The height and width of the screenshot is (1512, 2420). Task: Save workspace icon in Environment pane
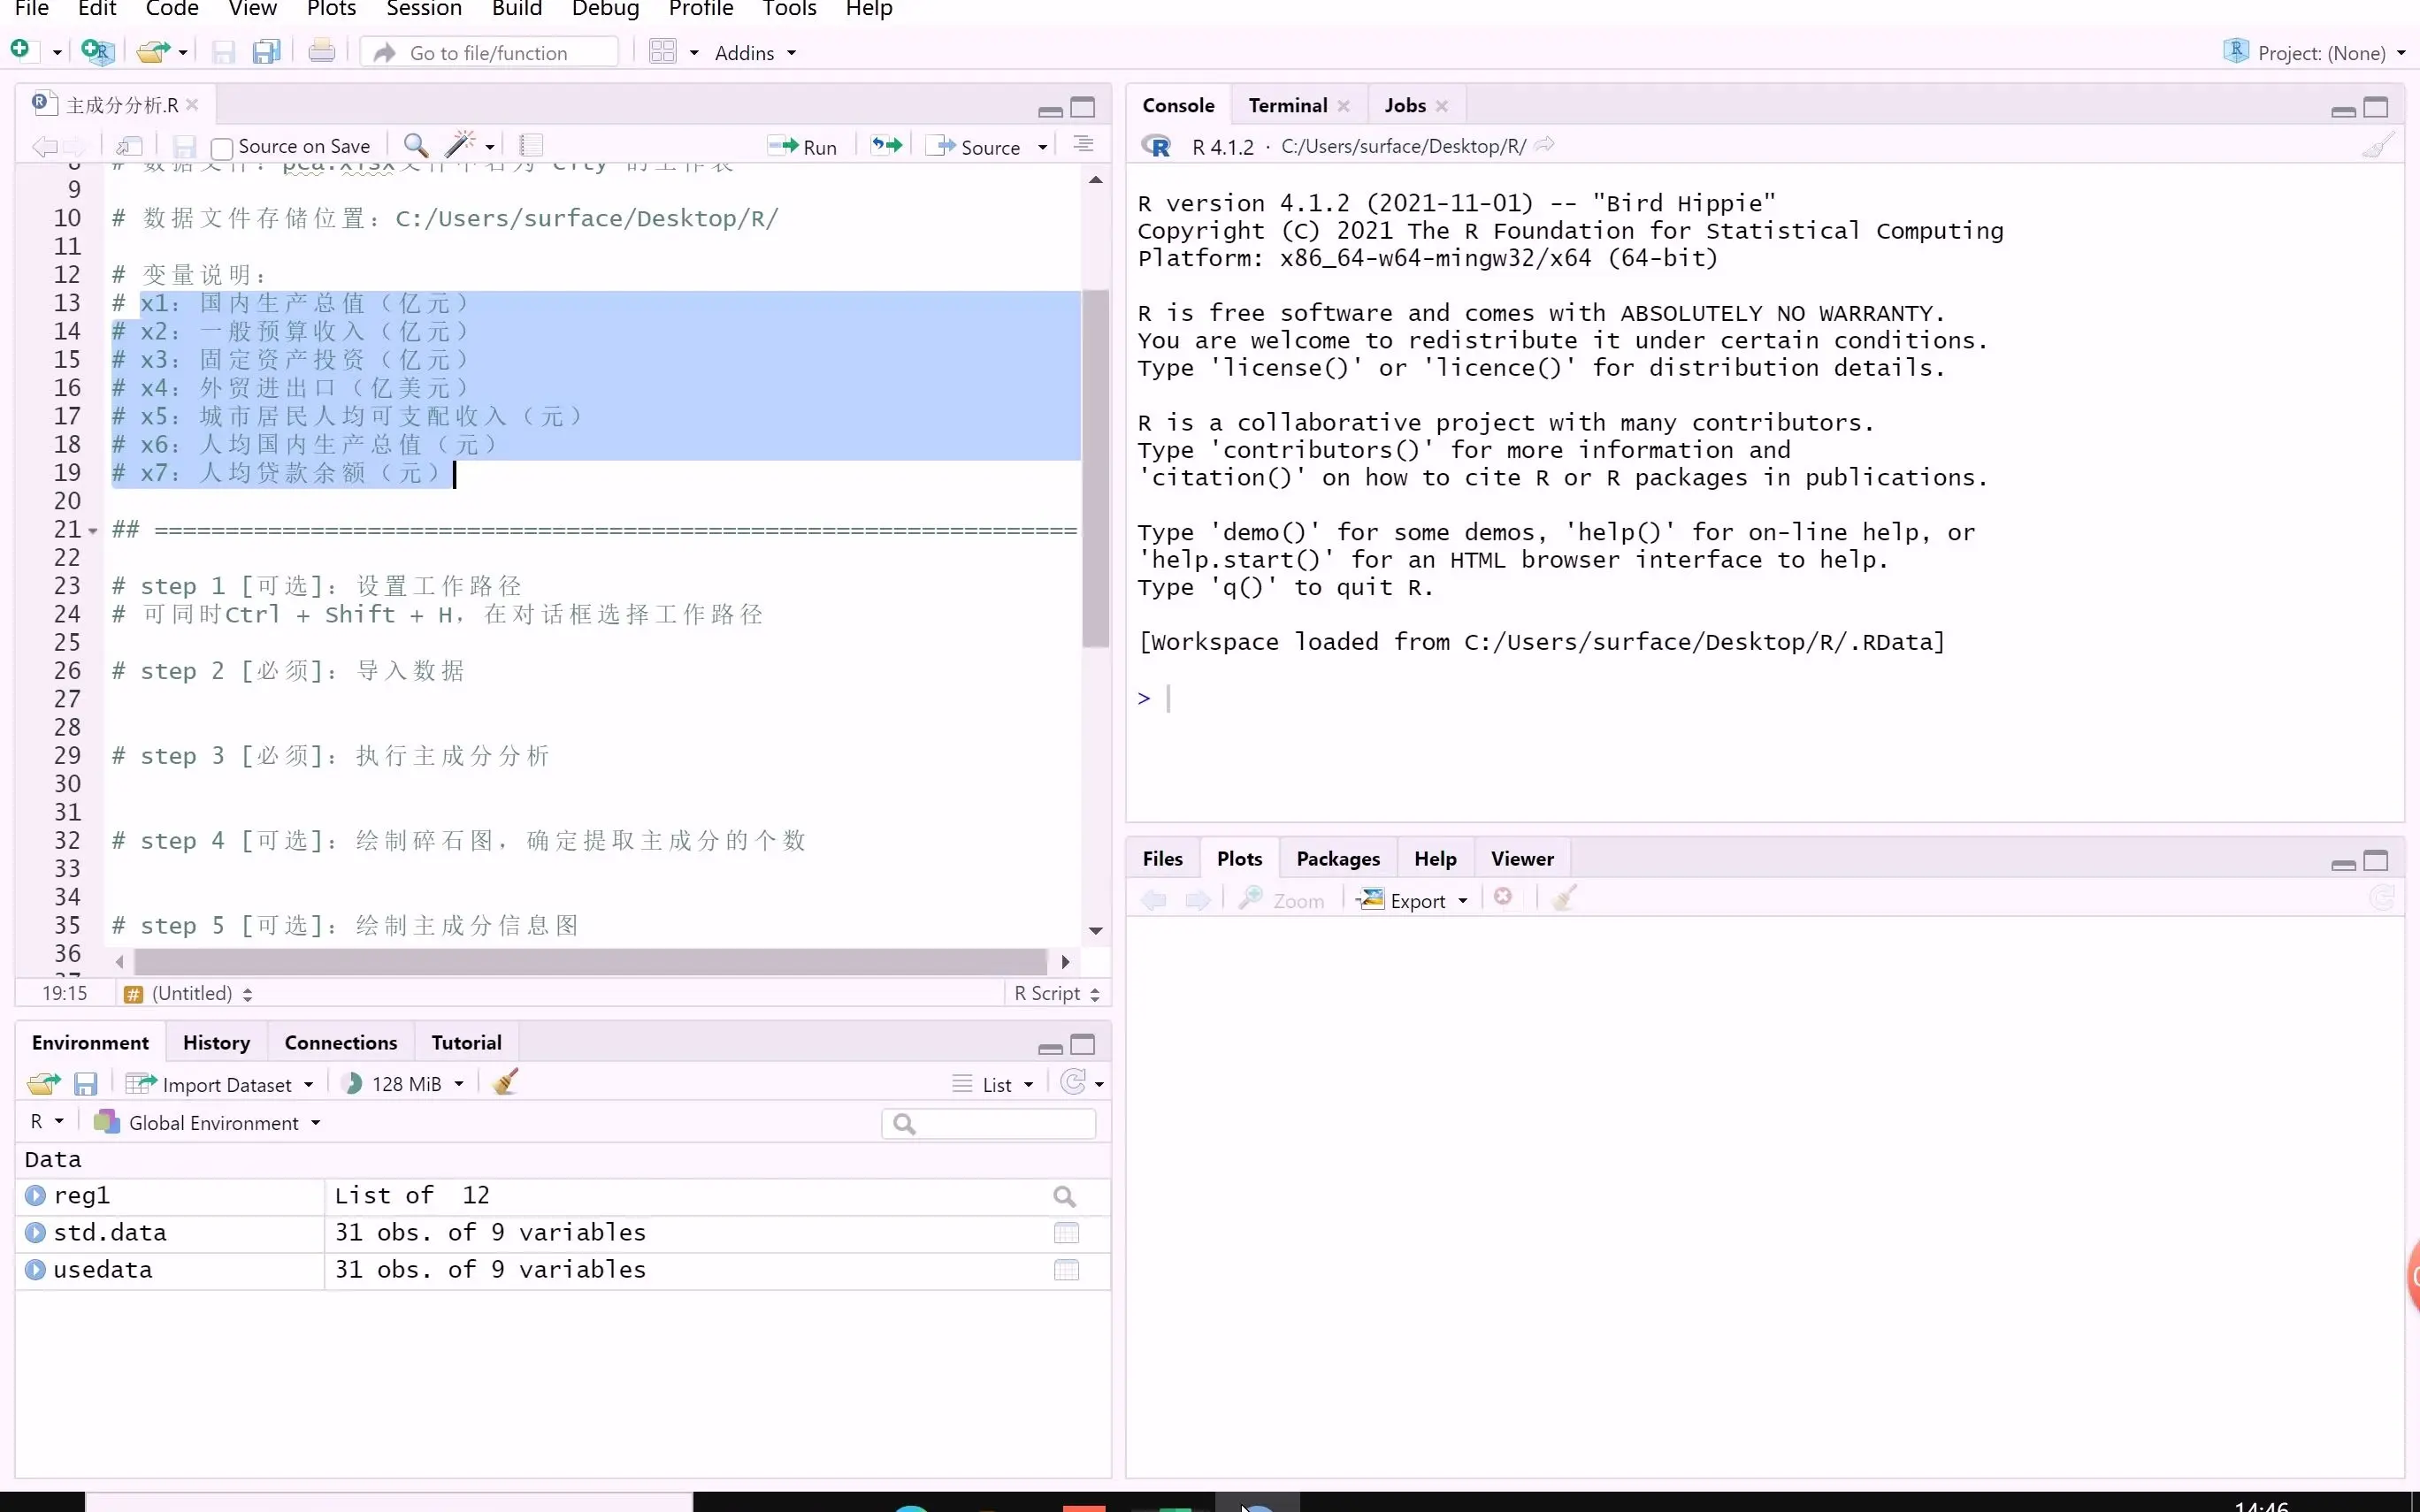[86, 1083]
